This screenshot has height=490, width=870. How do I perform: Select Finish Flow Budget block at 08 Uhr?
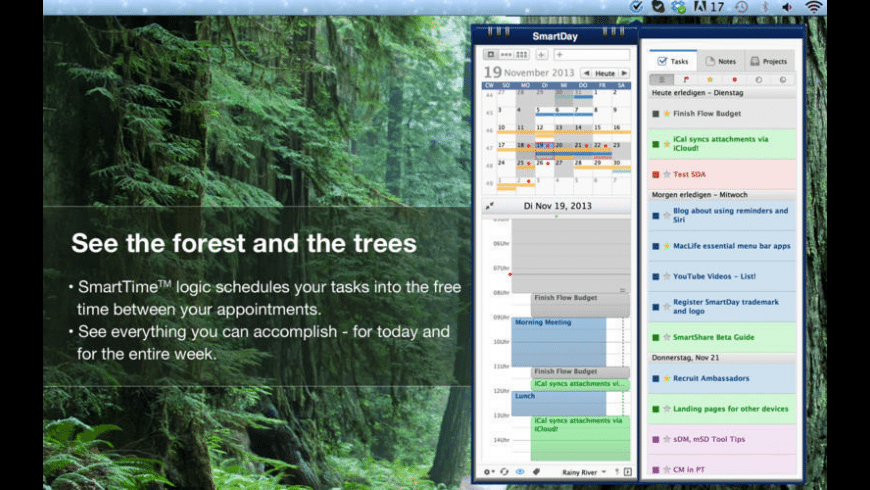click(x=580, y=305)
